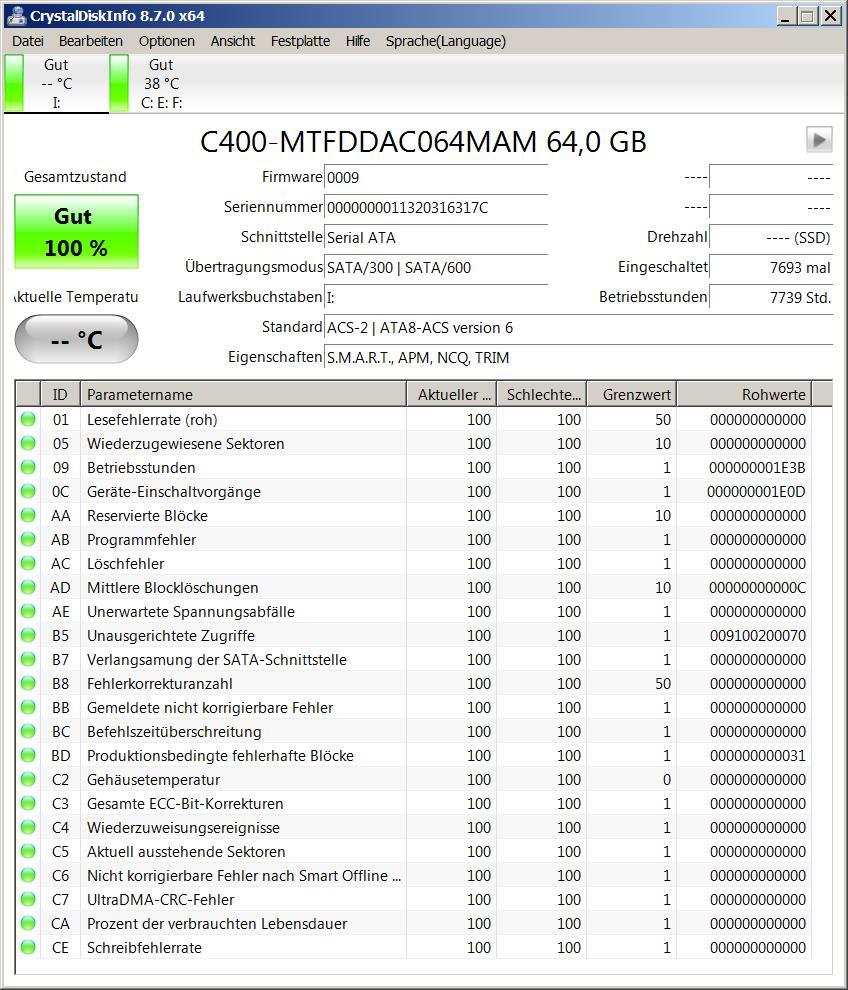Click the Standard field showing ACS-2
Image resolution: width=848 pixels, height=990 pixels.
(x=578, y=327)
